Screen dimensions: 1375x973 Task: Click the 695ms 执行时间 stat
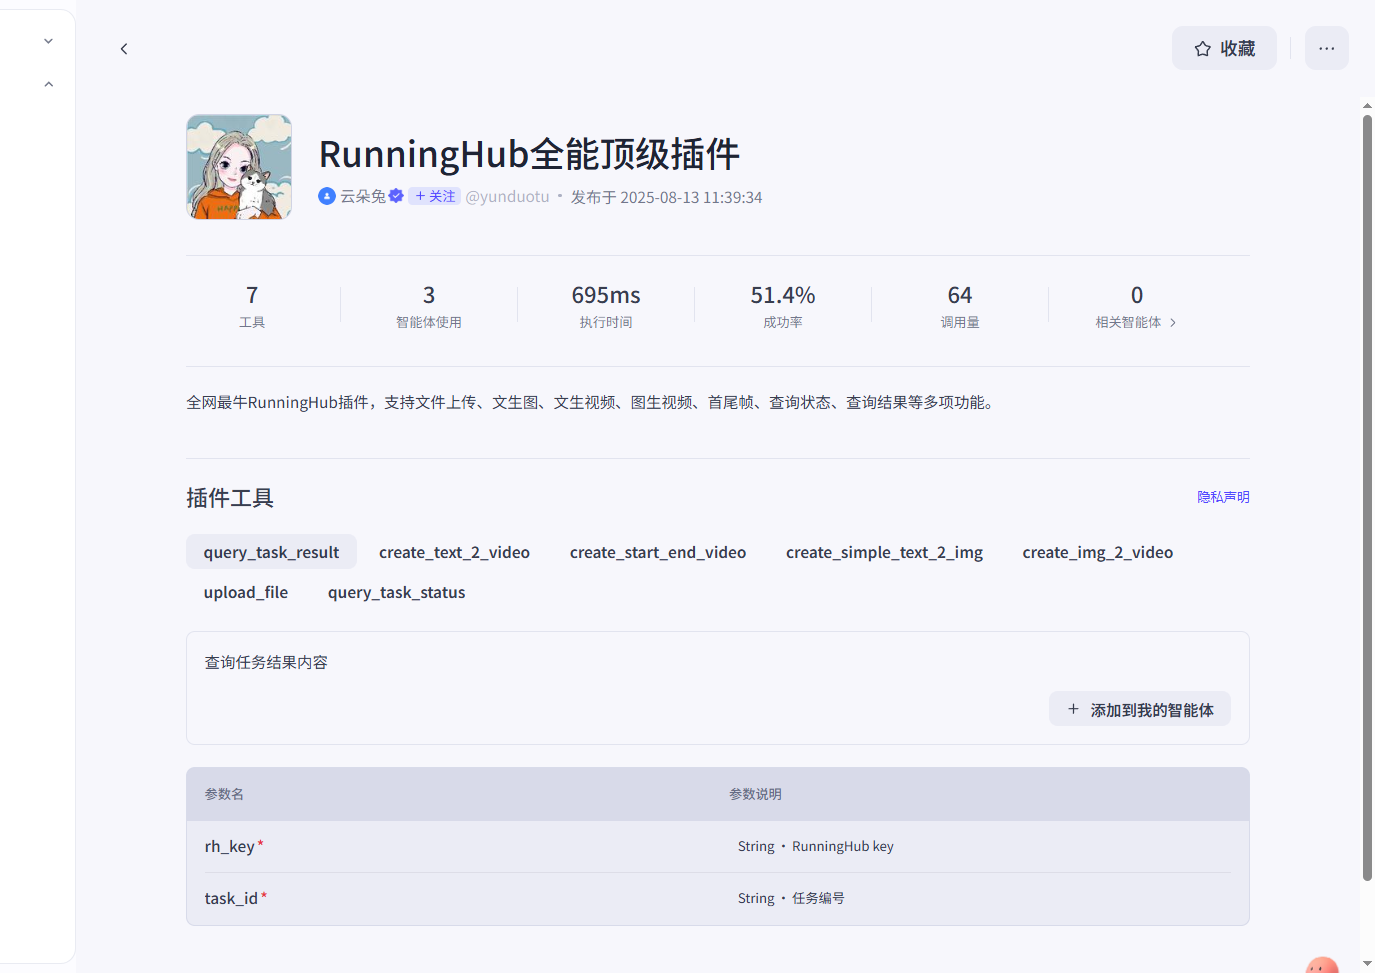pyautogui.click(x=606, y=306)
